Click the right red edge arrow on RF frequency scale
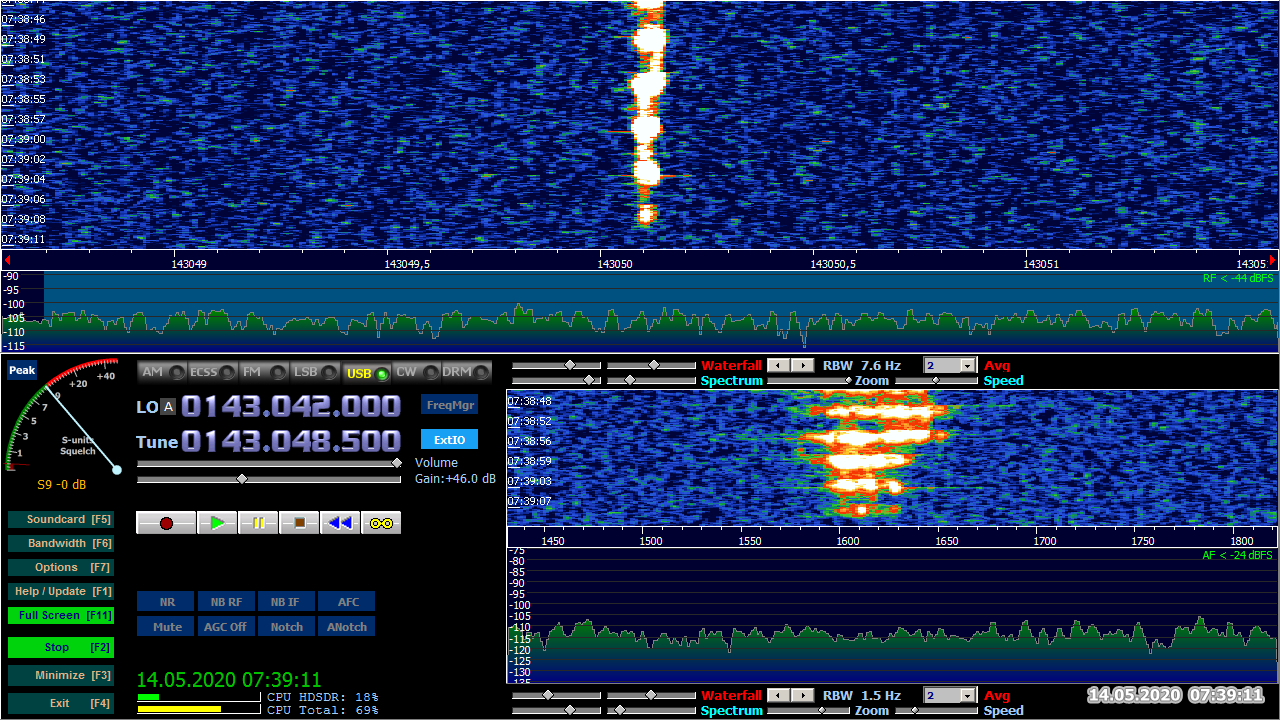Screen dimensions: 1280x720 coord(1273,260)
